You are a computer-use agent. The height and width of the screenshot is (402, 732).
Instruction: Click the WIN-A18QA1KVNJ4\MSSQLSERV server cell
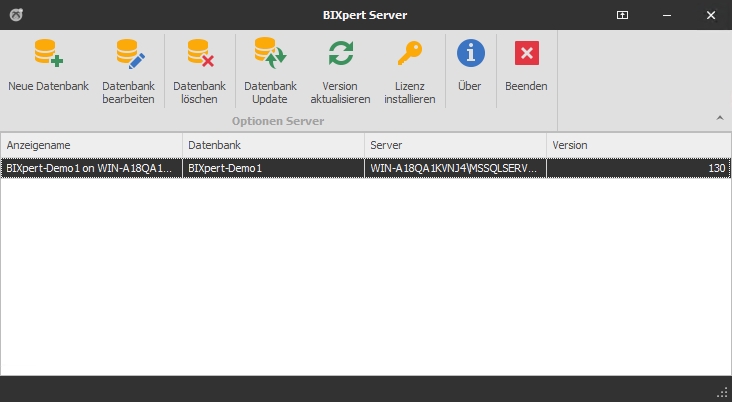pyautogui.click(x=455, y=168)
